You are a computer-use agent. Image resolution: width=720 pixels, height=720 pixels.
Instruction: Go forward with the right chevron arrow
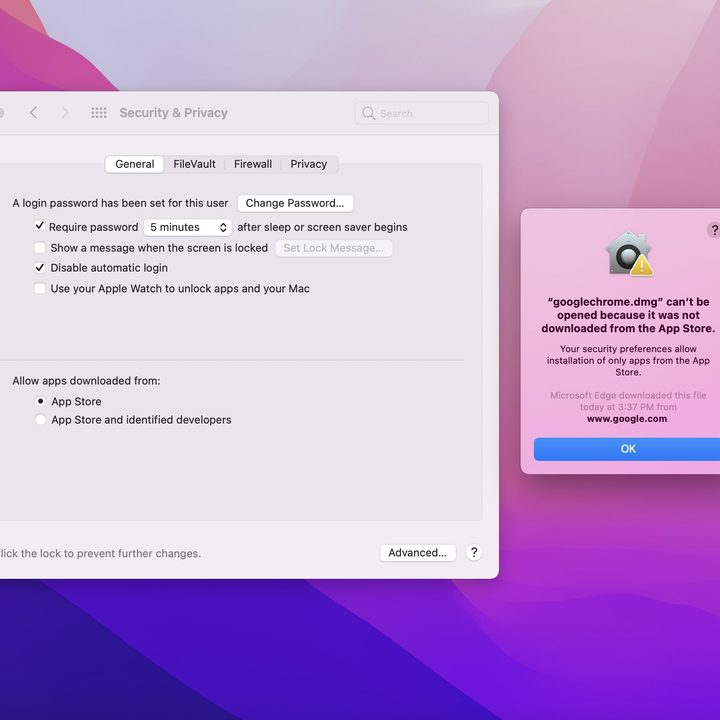tap(65, 112)
